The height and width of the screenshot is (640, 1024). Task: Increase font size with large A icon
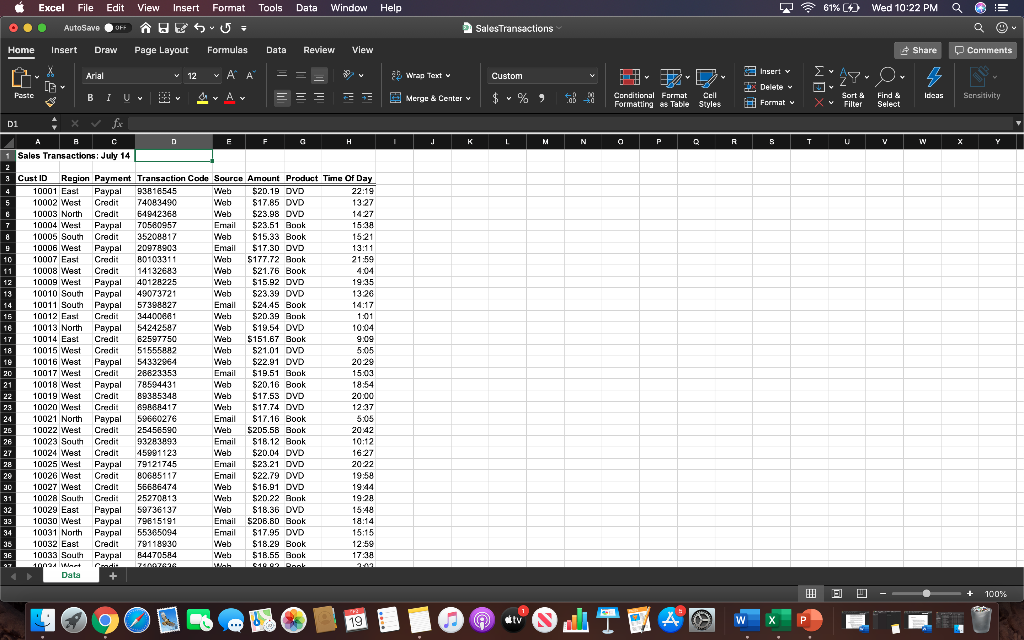pos(231,76)
